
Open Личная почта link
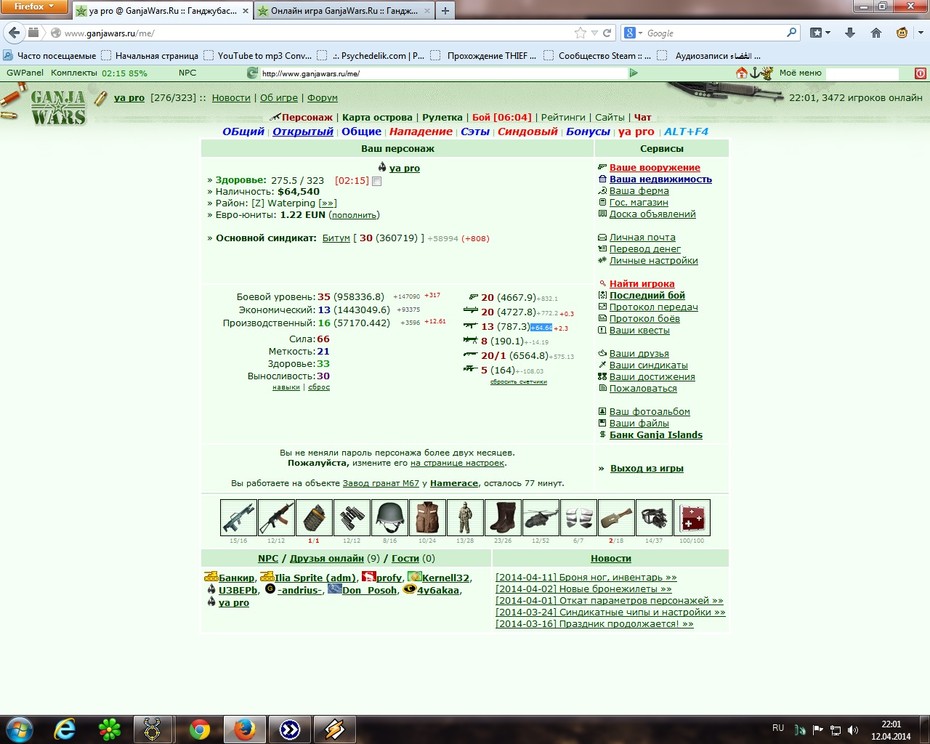coord(642,237)
